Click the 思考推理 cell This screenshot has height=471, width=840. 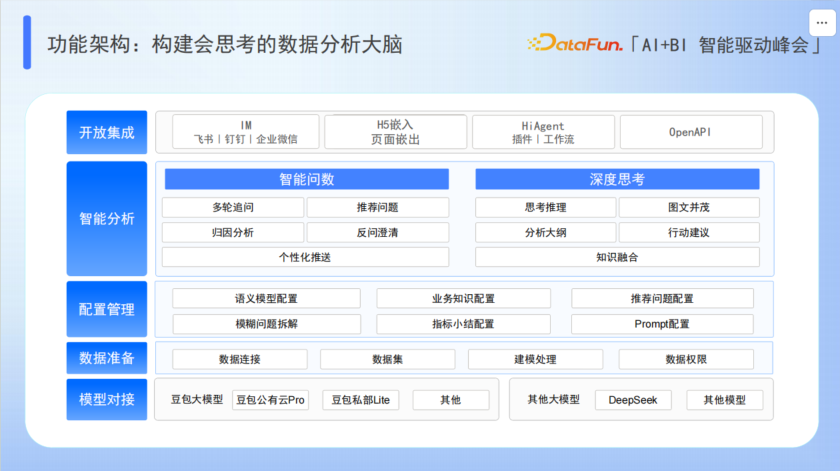click(545, 207)
